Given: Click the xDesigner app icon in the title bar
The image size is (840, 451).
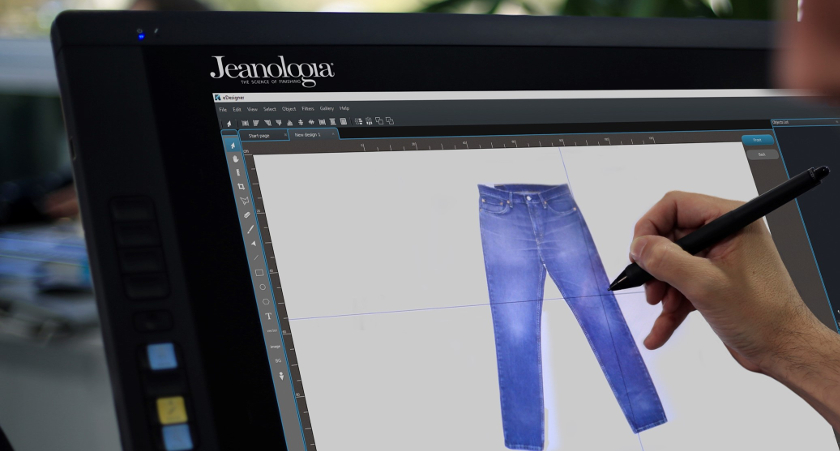Looking at the screenshot, I should click(218, 97).
